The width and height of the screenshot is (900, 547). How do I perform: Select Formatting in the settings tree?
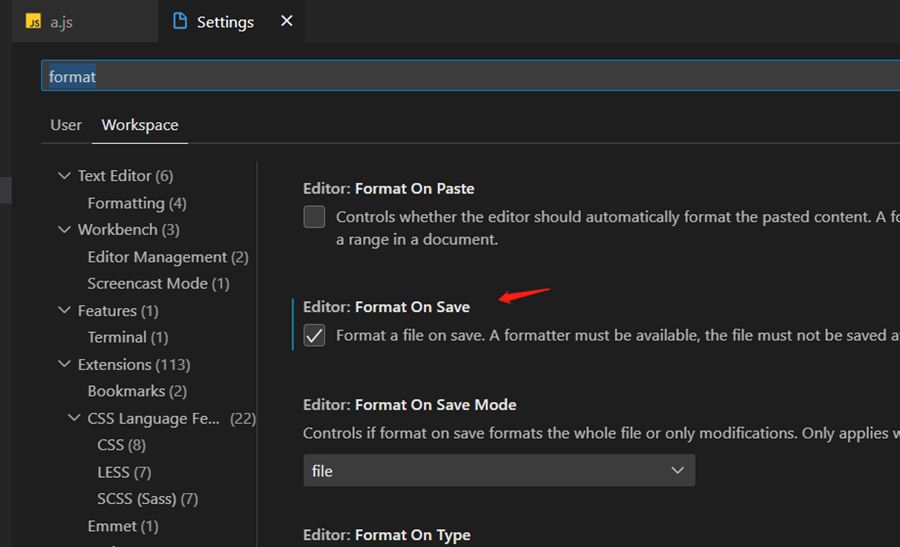[x=136, y=203]
